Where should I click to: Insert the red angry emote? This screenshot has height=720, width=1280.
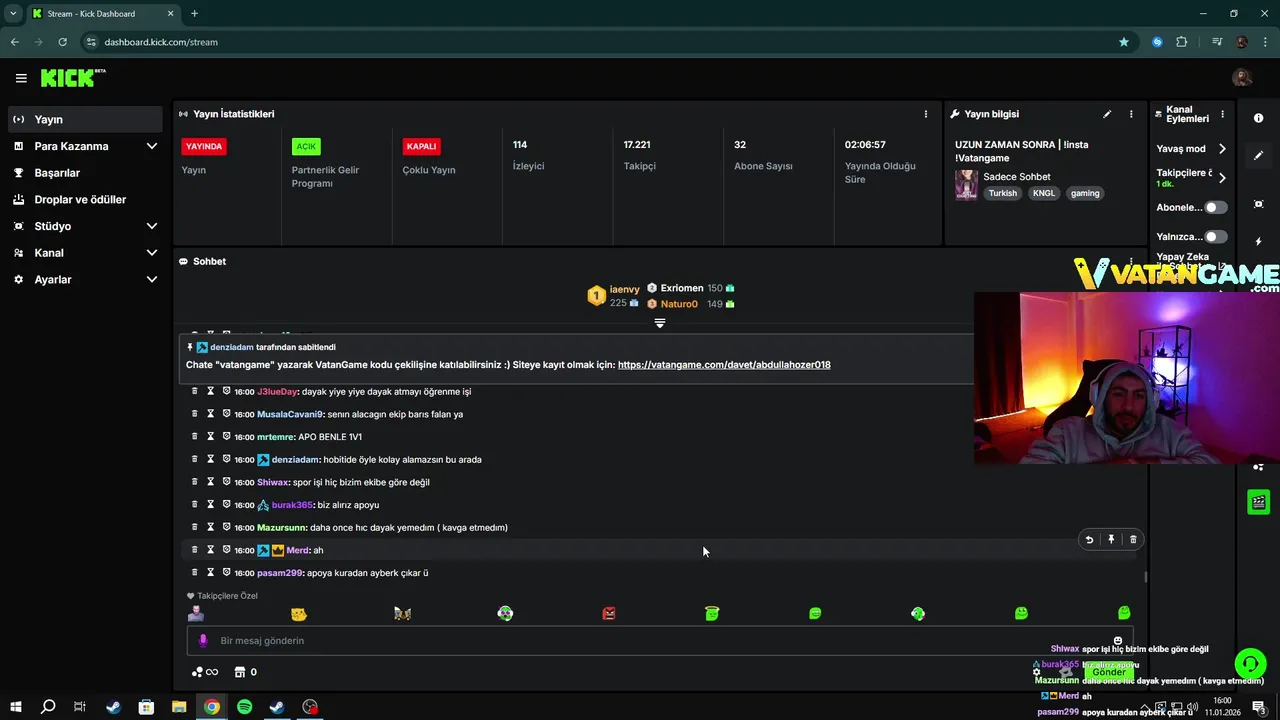608,614
